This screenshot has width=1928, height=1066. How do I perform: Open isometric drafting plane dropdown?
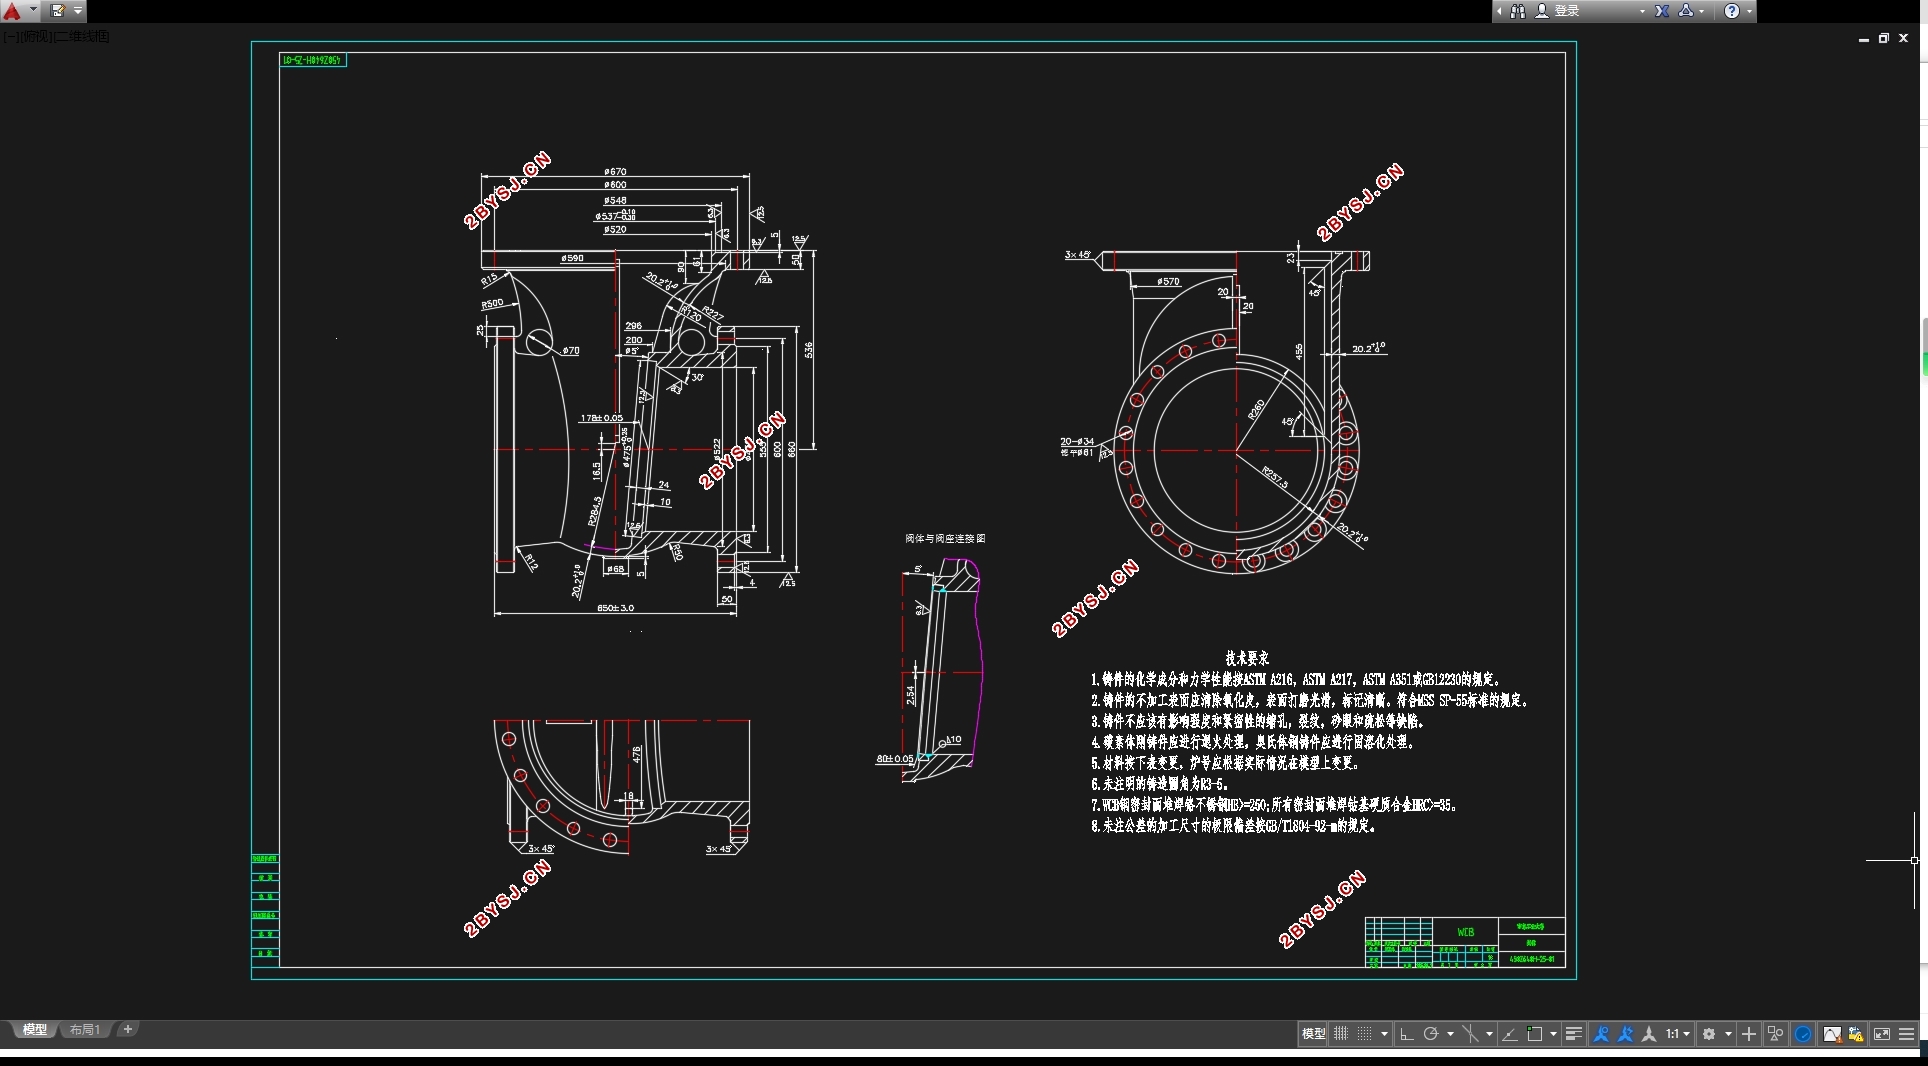pos(1489,1034)
